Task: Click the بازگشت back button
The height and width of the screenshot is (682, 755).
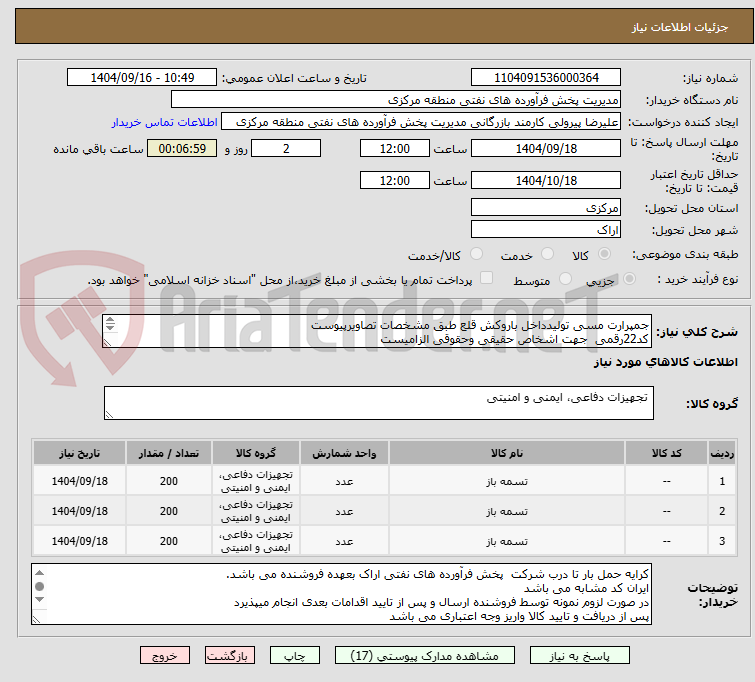Action: pyautogui.click(x=231, y=656)
